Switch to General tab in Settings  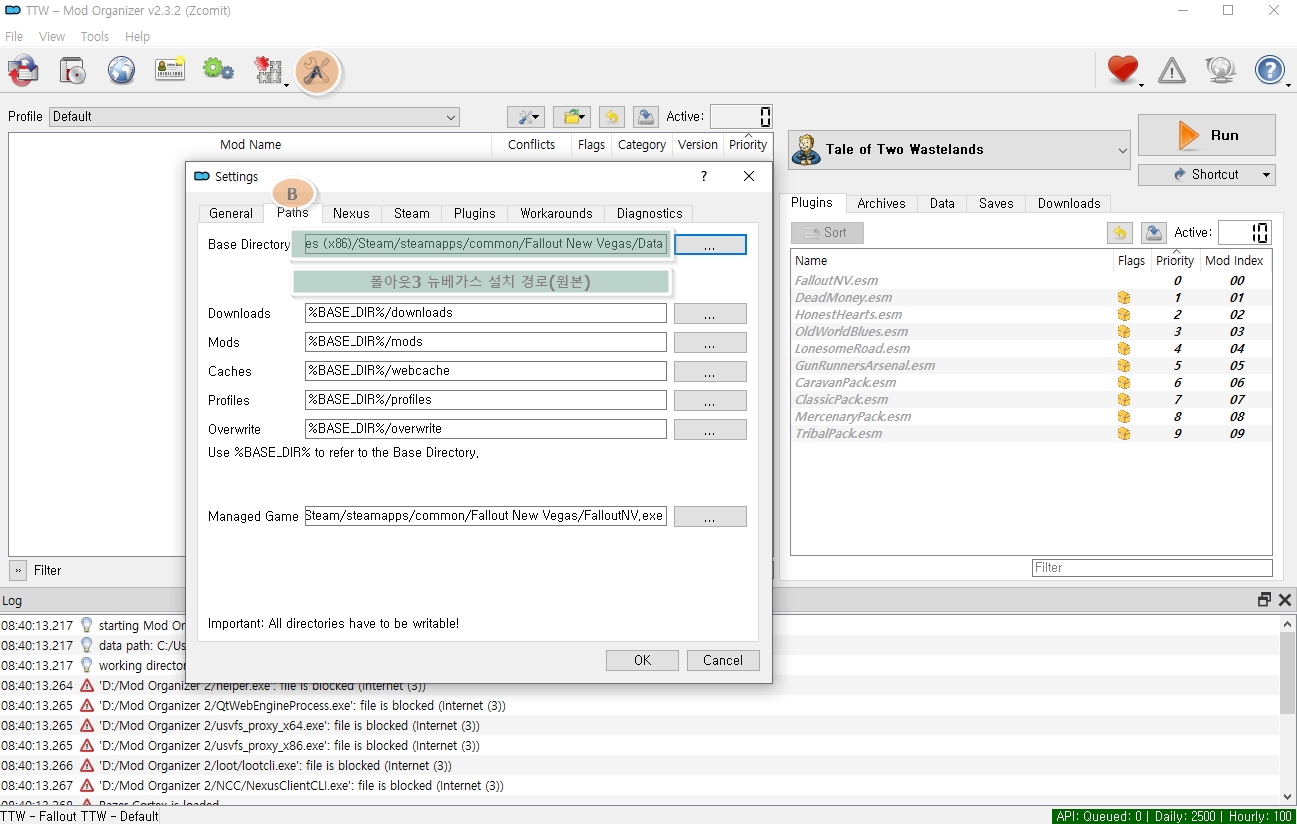pyautogui.click(x=231, y=213)
